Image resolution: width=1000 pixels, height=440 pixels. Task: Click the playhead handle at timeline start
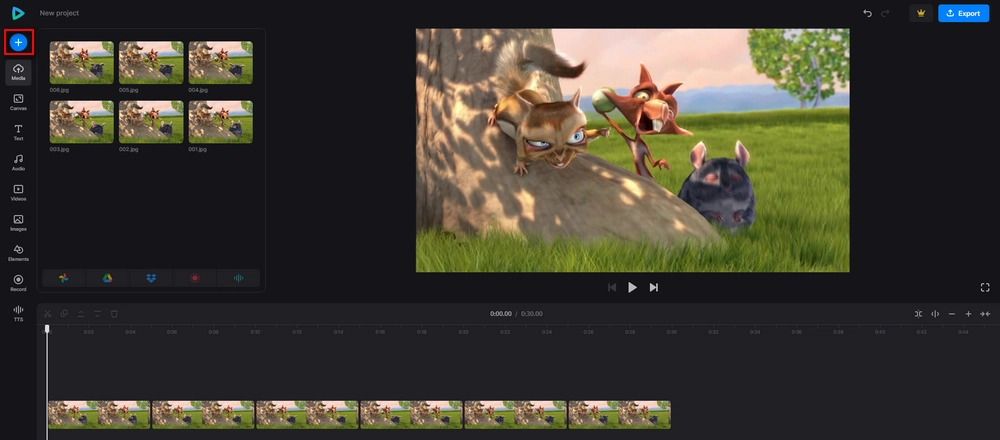click(47, 328)
